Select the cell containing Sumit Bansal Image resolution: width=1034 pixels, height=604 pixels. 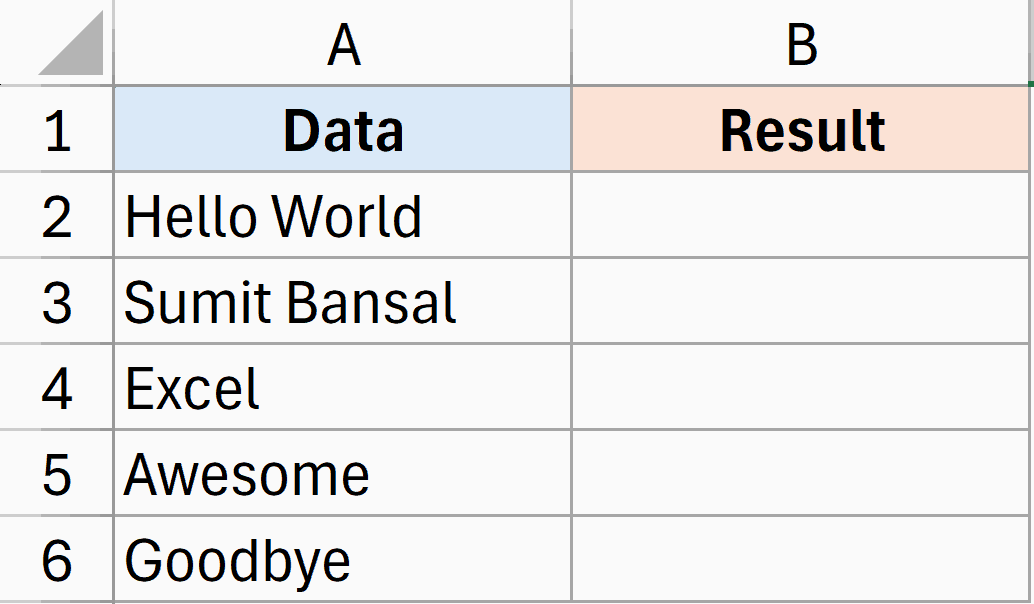click(344, 301)
